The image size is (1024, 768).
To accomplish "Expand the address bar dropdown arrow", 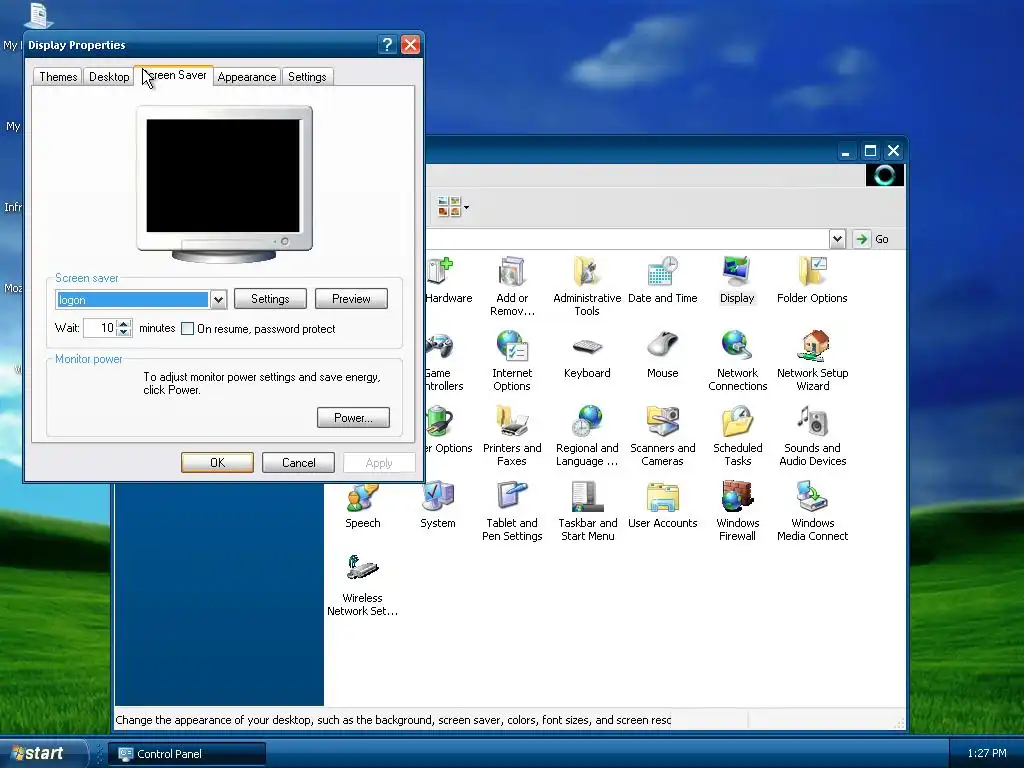I will [x=838, y=239].
